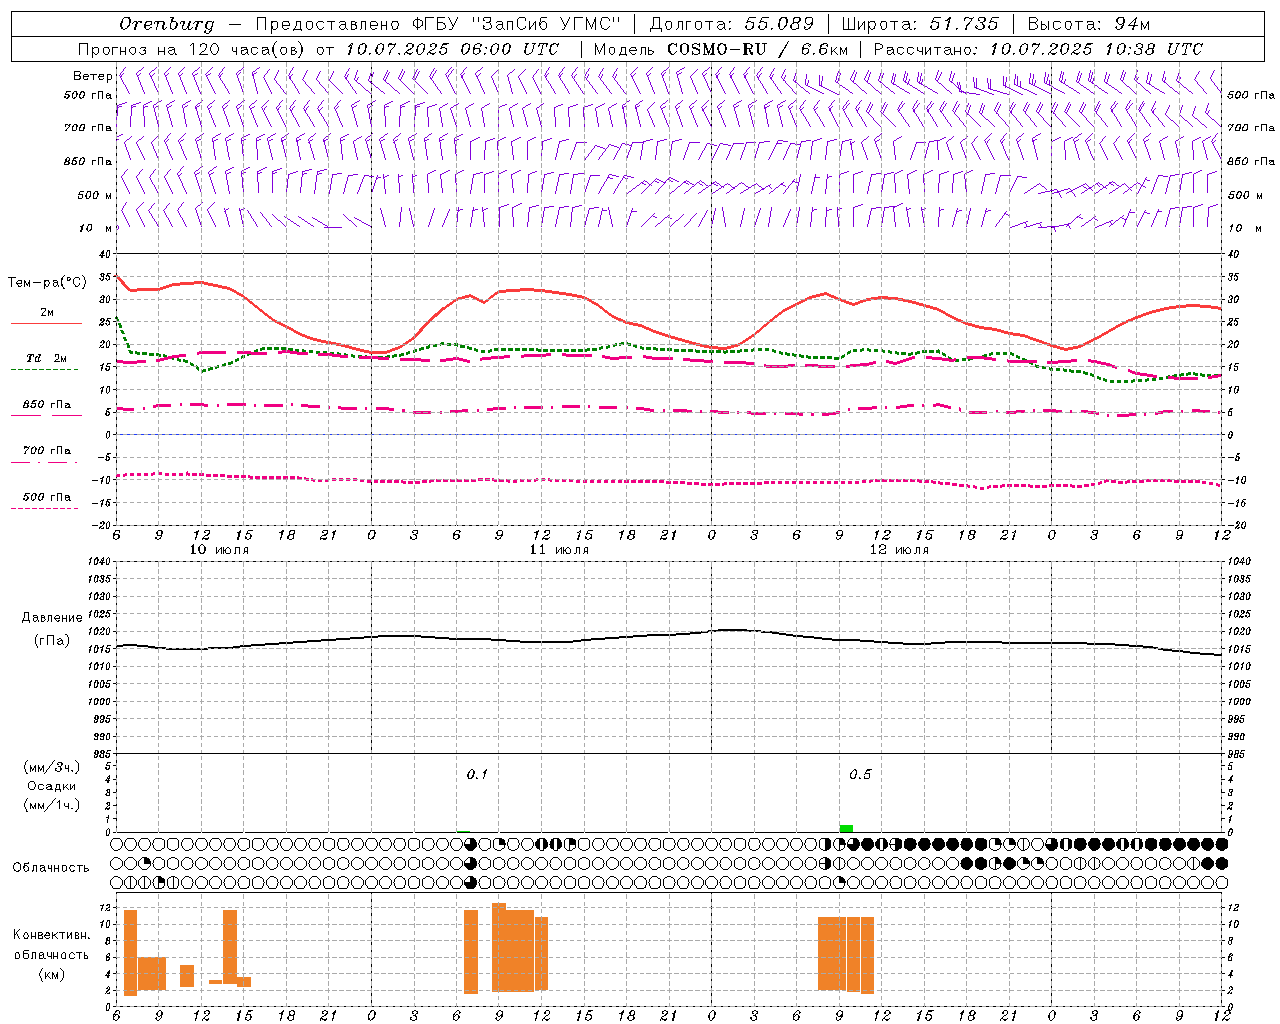Click the "Тем-ра(°C)" temperature panel label
Image resolution: width=1280 pixels, height=1024 pixels.
click(48, 283)
